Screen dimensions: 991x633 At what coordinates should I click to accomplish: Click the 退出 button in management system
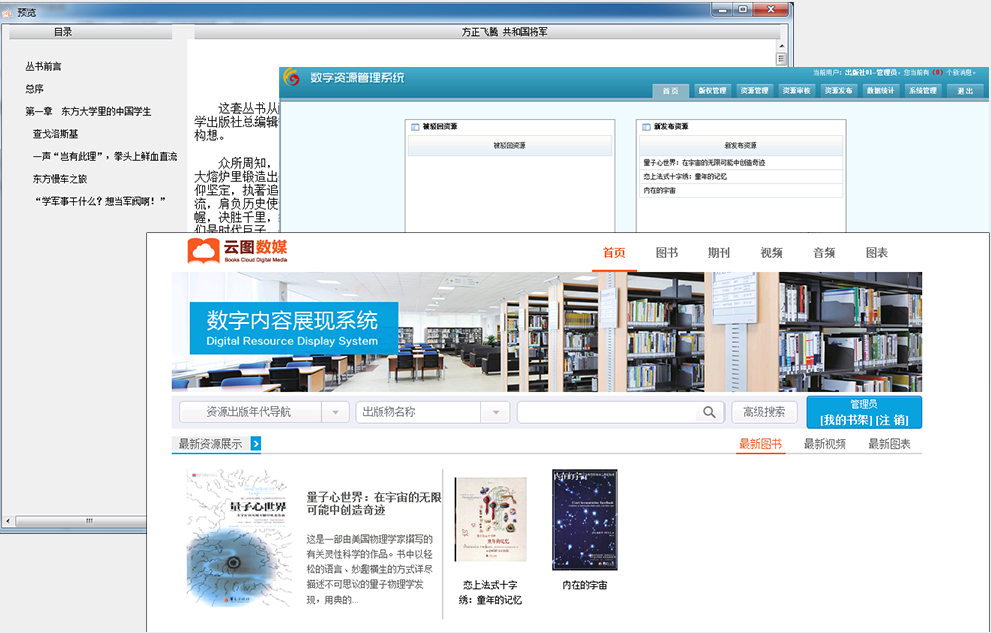click(x=965, y=91)
